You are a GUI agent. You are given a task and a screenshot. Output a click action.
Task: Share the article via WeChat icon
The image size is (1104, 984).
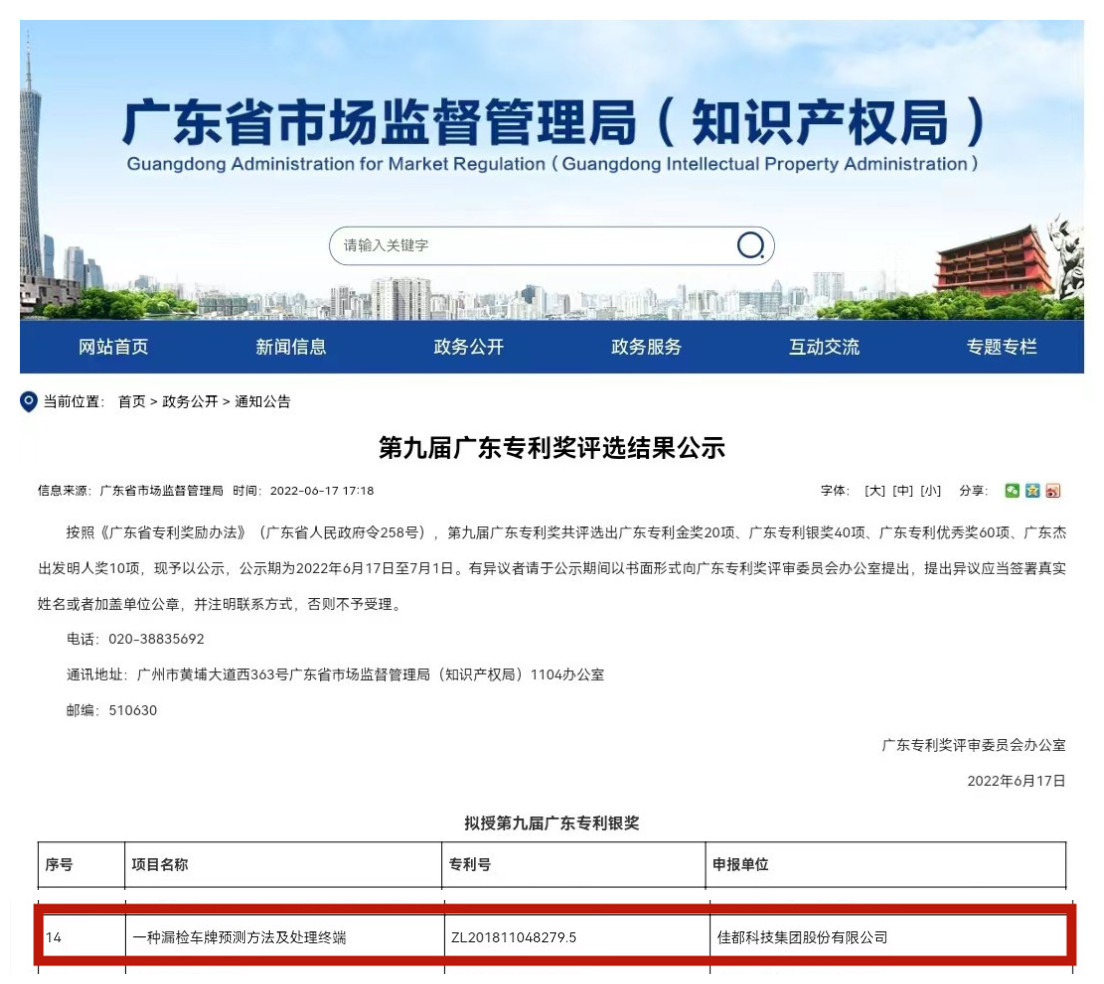[x=1012, y=489]
